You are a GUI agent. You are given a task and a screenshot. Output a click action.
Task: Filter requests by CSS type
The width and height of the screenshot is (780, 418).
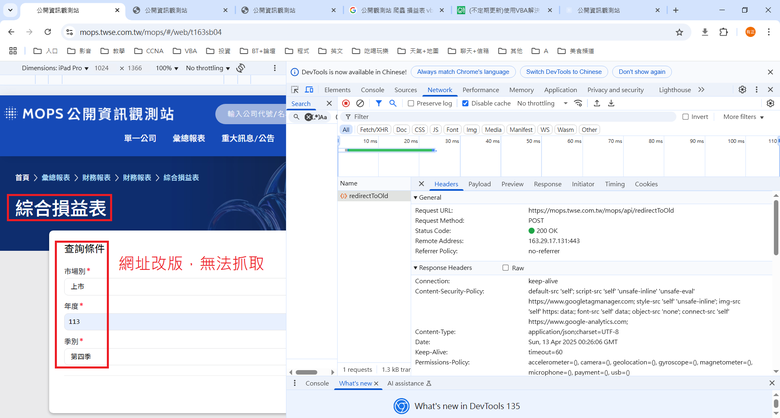coord(420,130)
